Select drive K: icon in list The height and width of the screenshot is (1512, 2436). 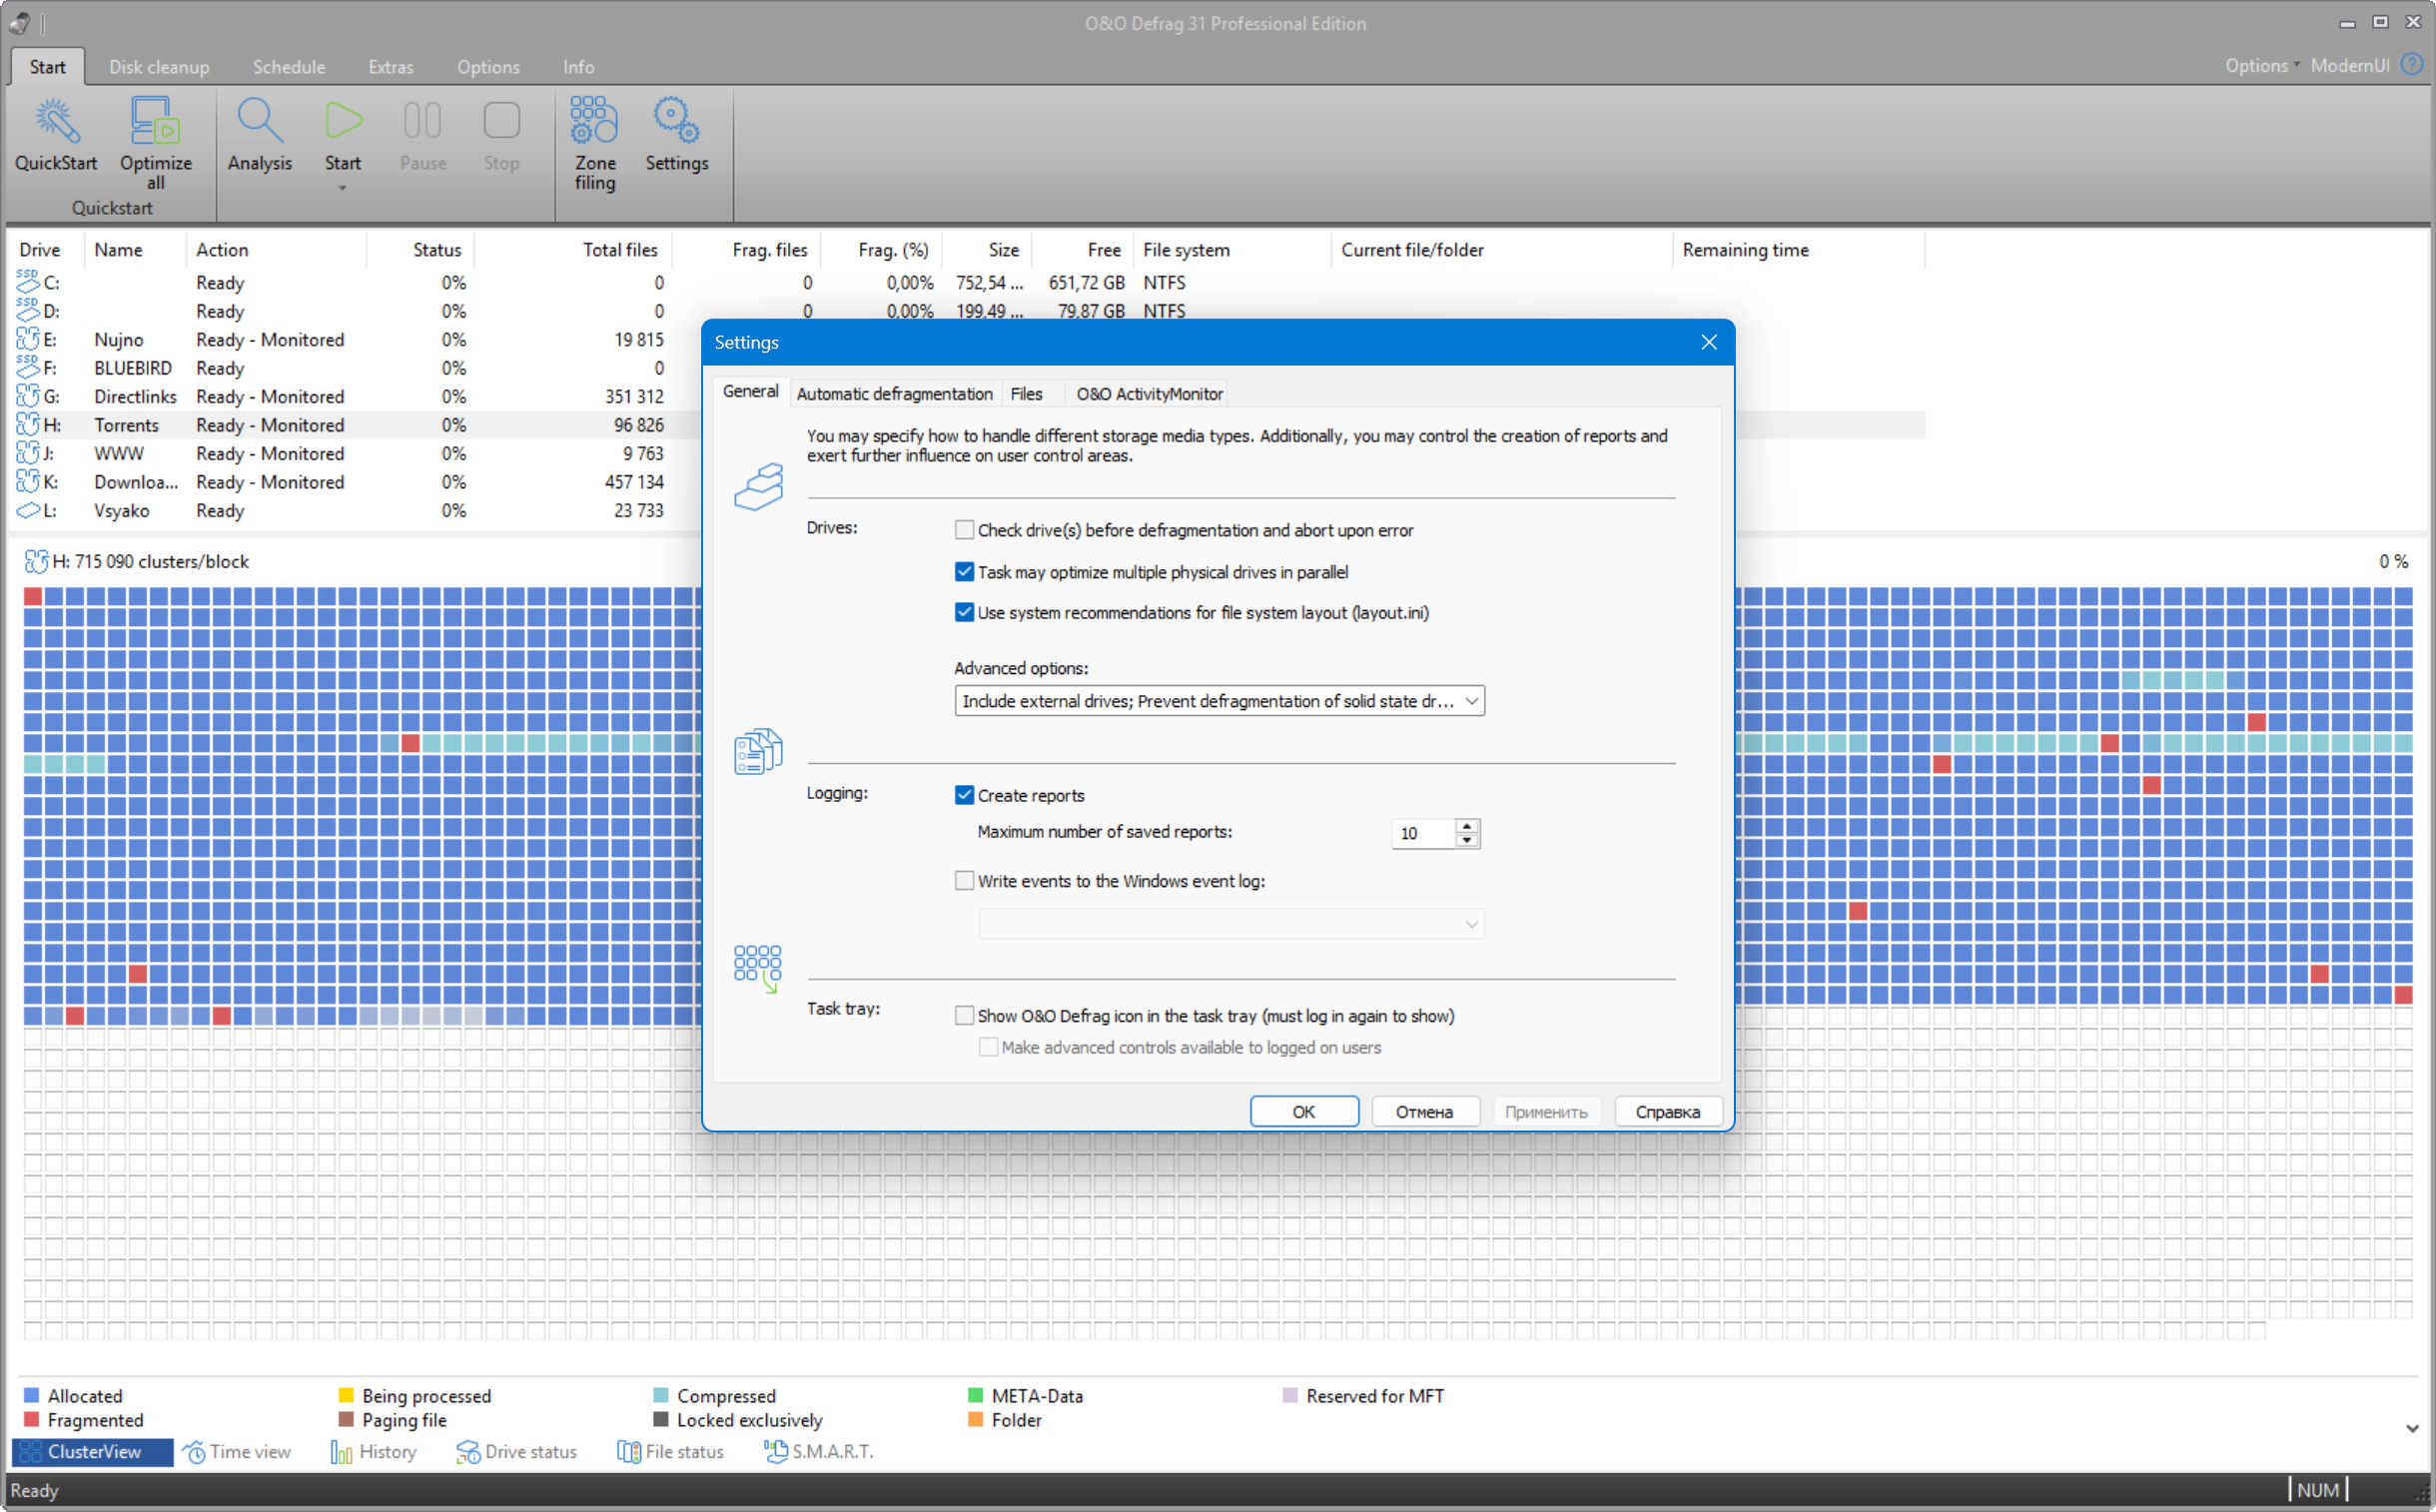[x=27, y=482]
